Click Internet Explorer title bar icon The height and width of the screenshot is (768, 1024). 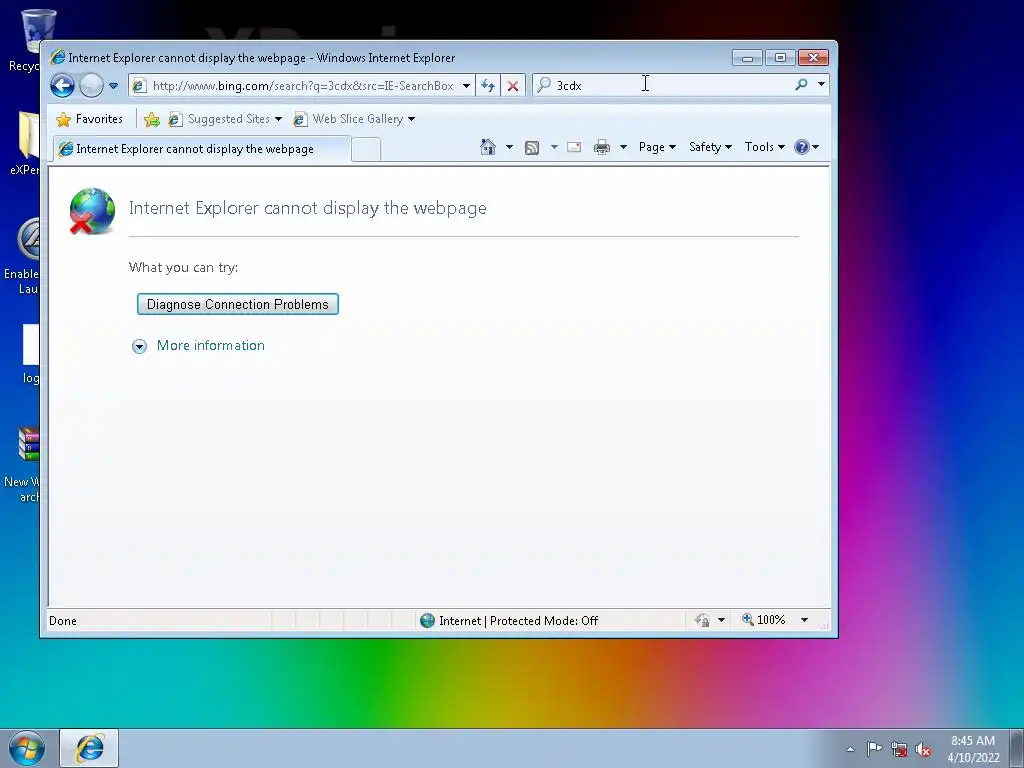[57, 57]
